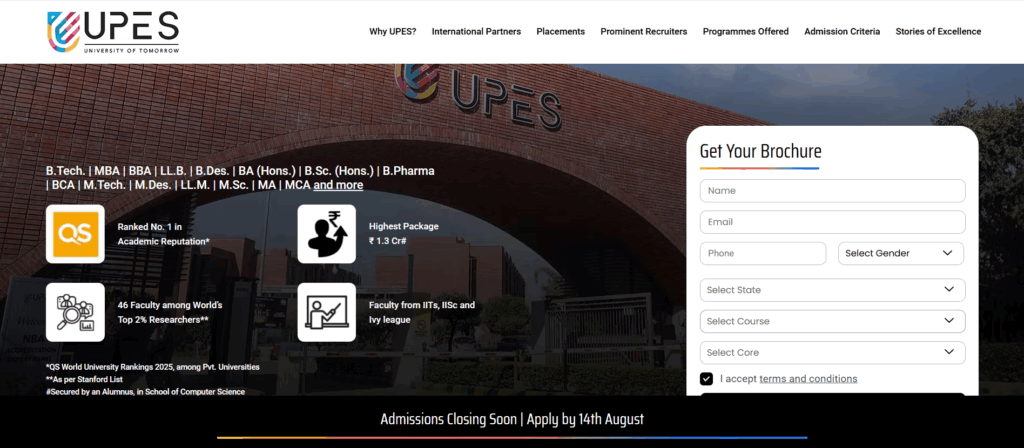Toggle the terms acceptance checkbox
This screenshot has height=448, width=1024.
click(707, 379)
